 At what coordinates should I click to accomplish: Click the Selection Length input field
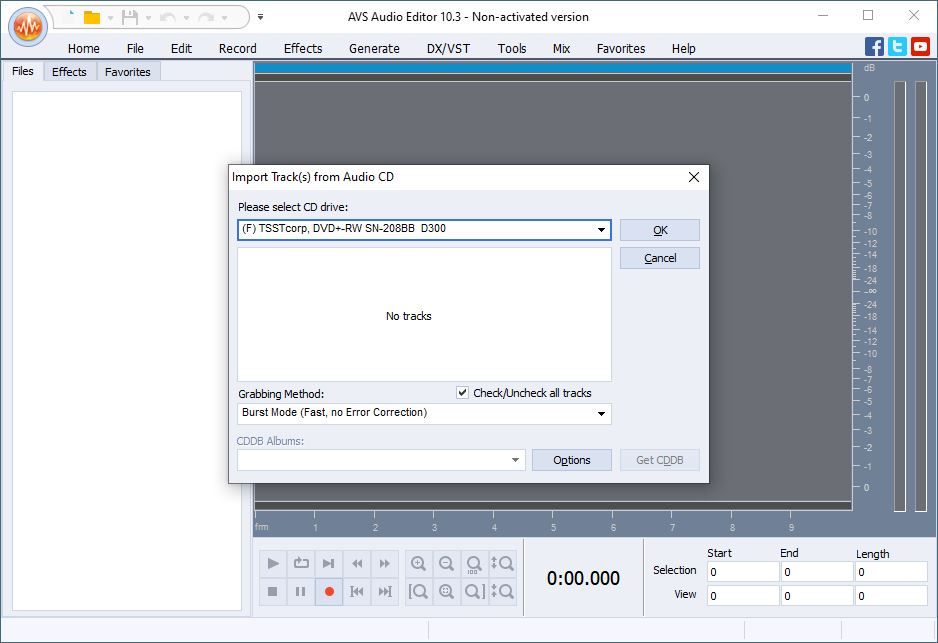click(891, 572)
